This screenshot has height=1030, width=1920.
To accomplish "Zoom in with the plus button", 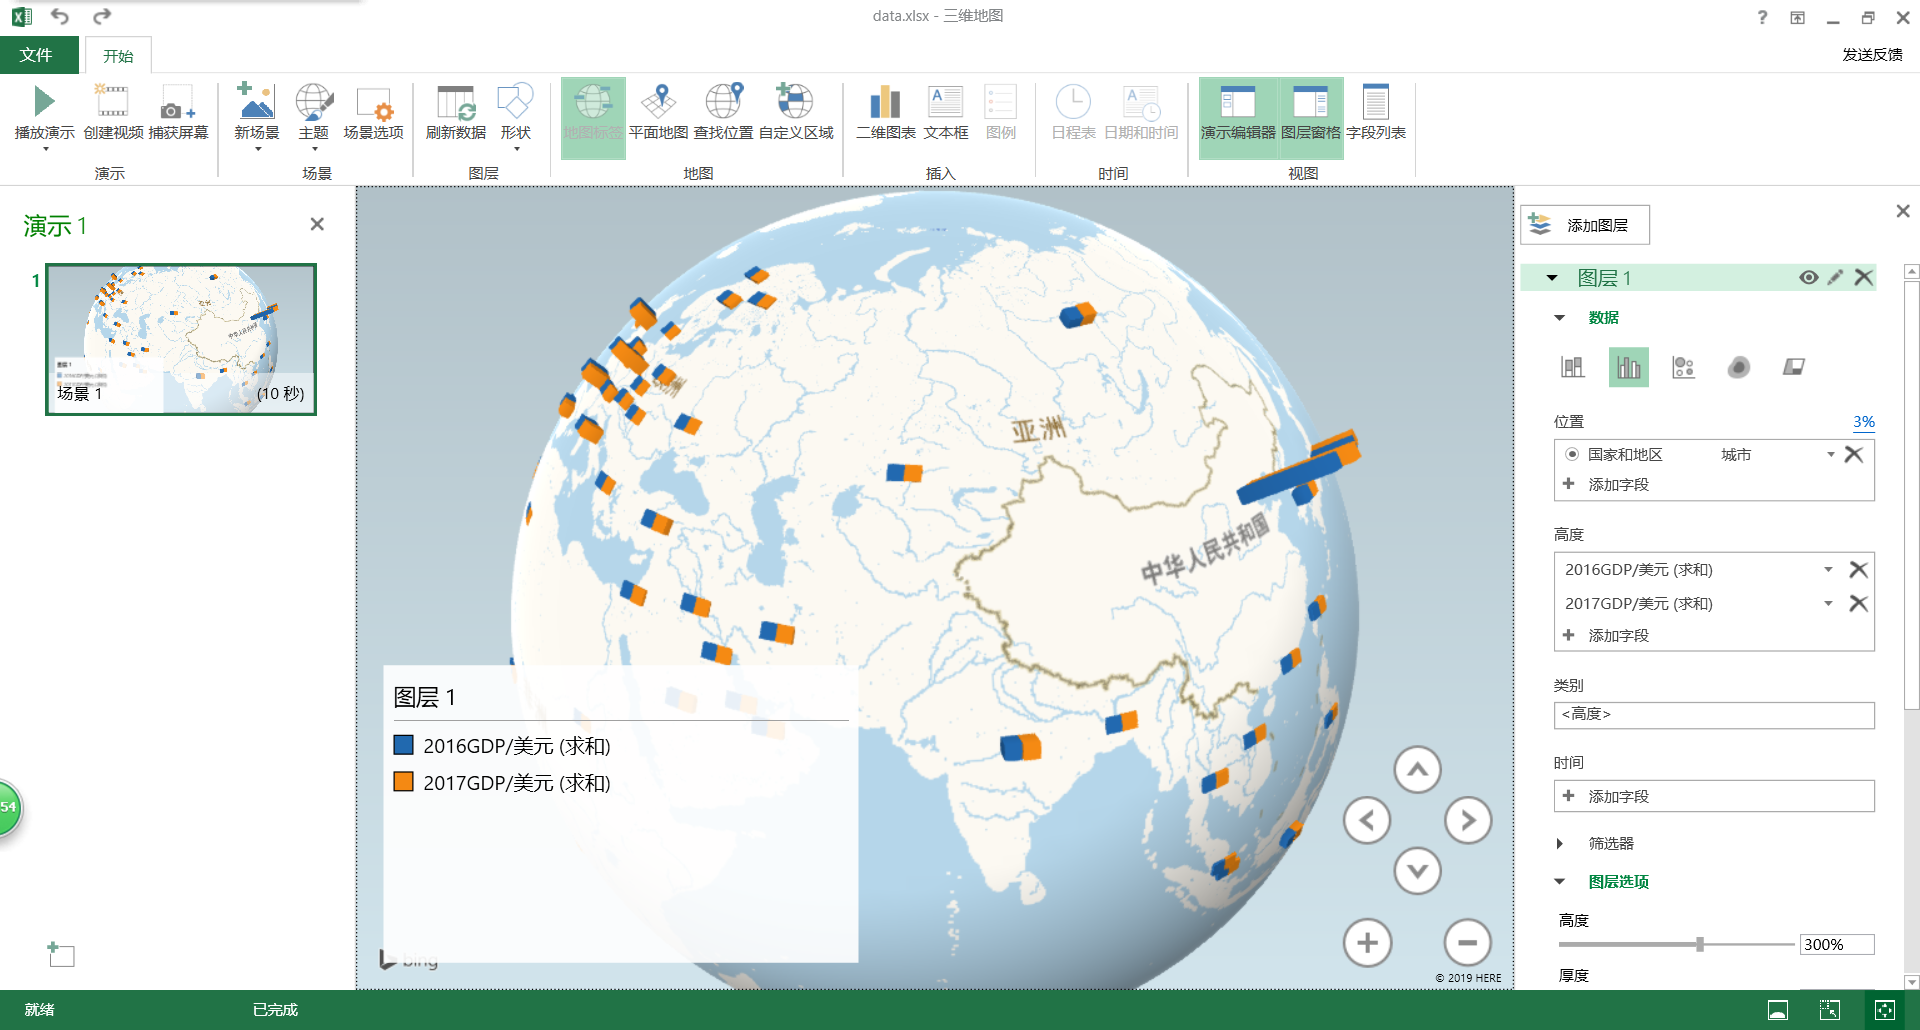I will pyautogui.click(x=1367, y=942).
